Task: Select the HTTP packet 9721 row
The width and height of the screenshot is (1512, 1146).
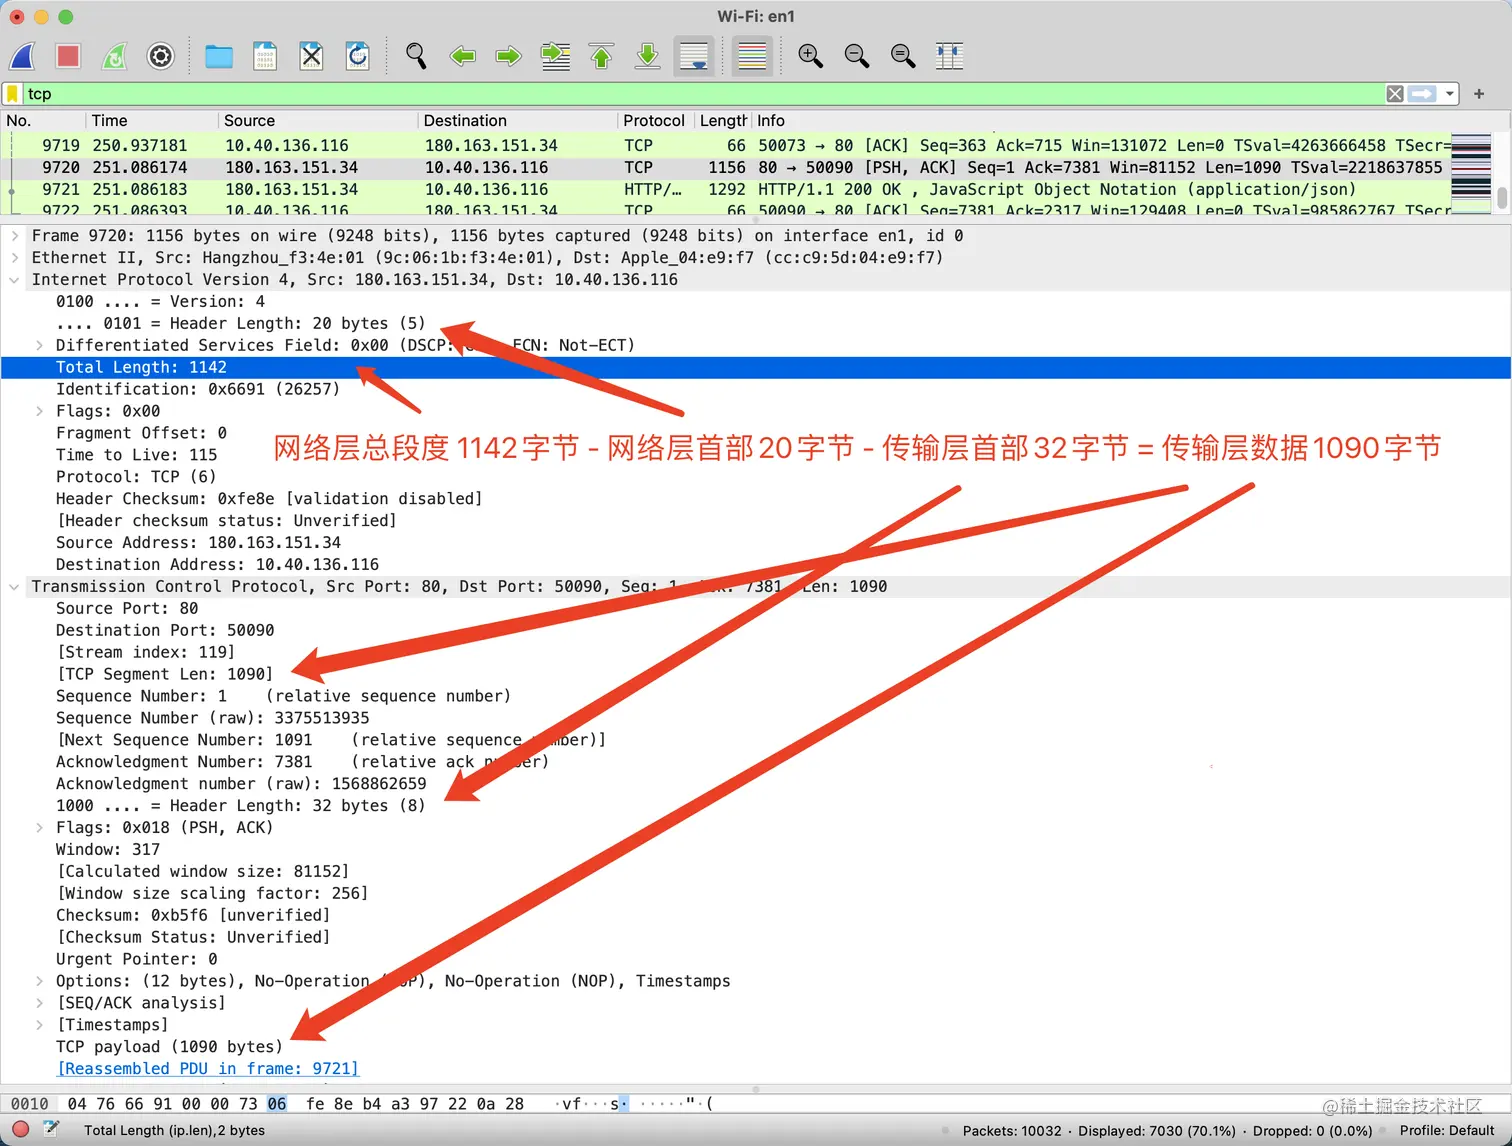Action: pyautogui.click(x=725, y=190)
